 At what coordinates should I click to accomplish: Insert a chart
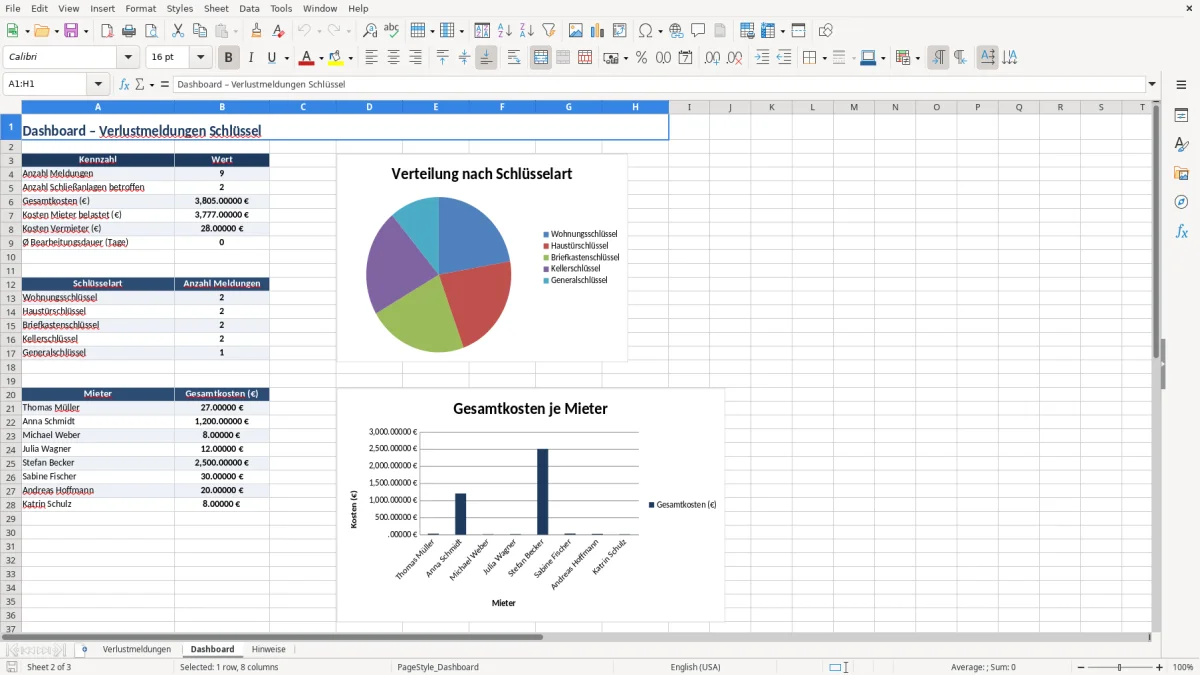click(598, 31)
